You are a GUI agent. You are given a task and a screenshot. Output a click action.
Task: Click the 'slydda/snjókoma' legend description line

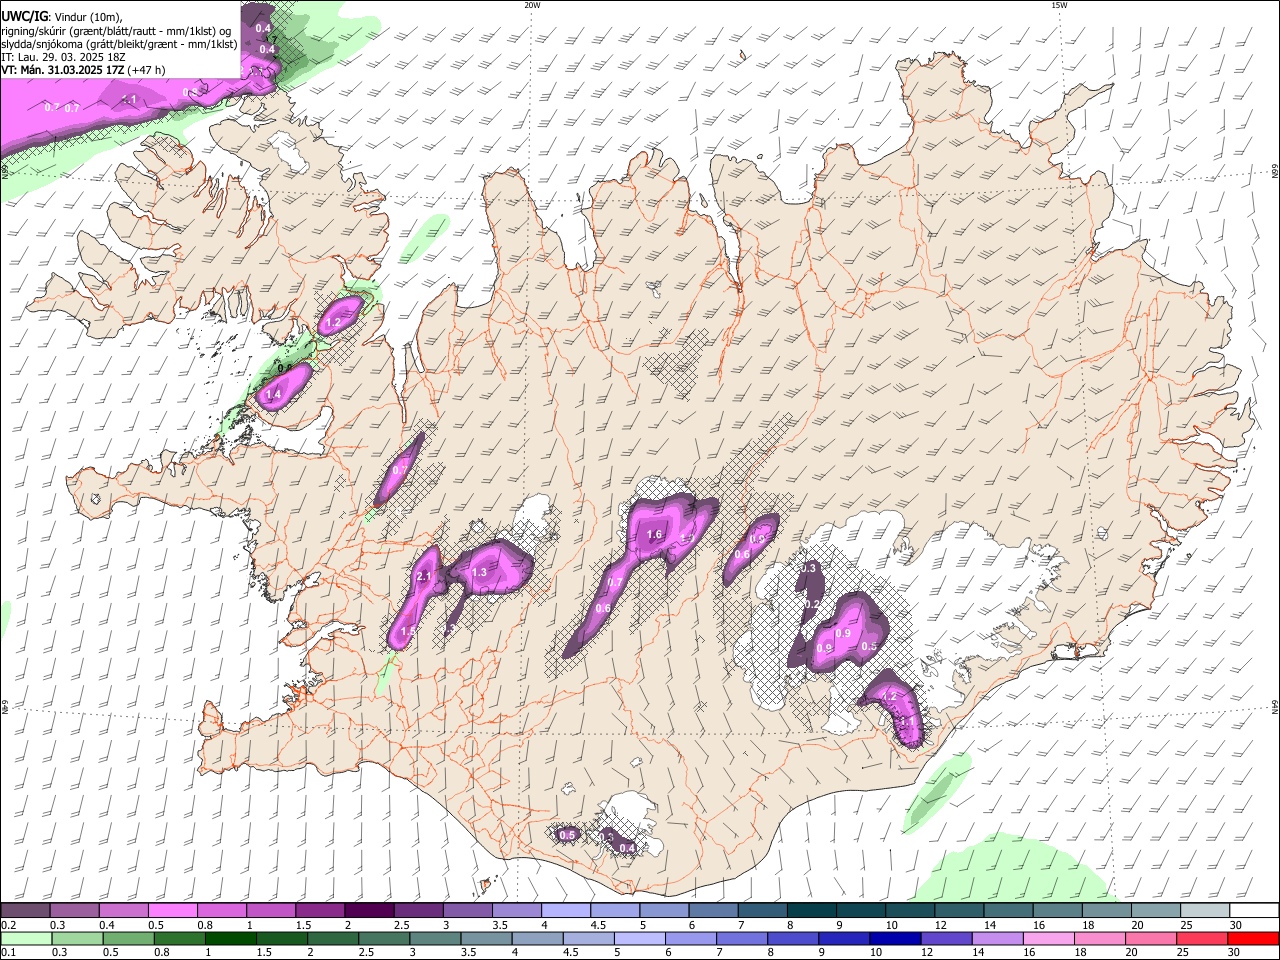[x=119, y=44]
